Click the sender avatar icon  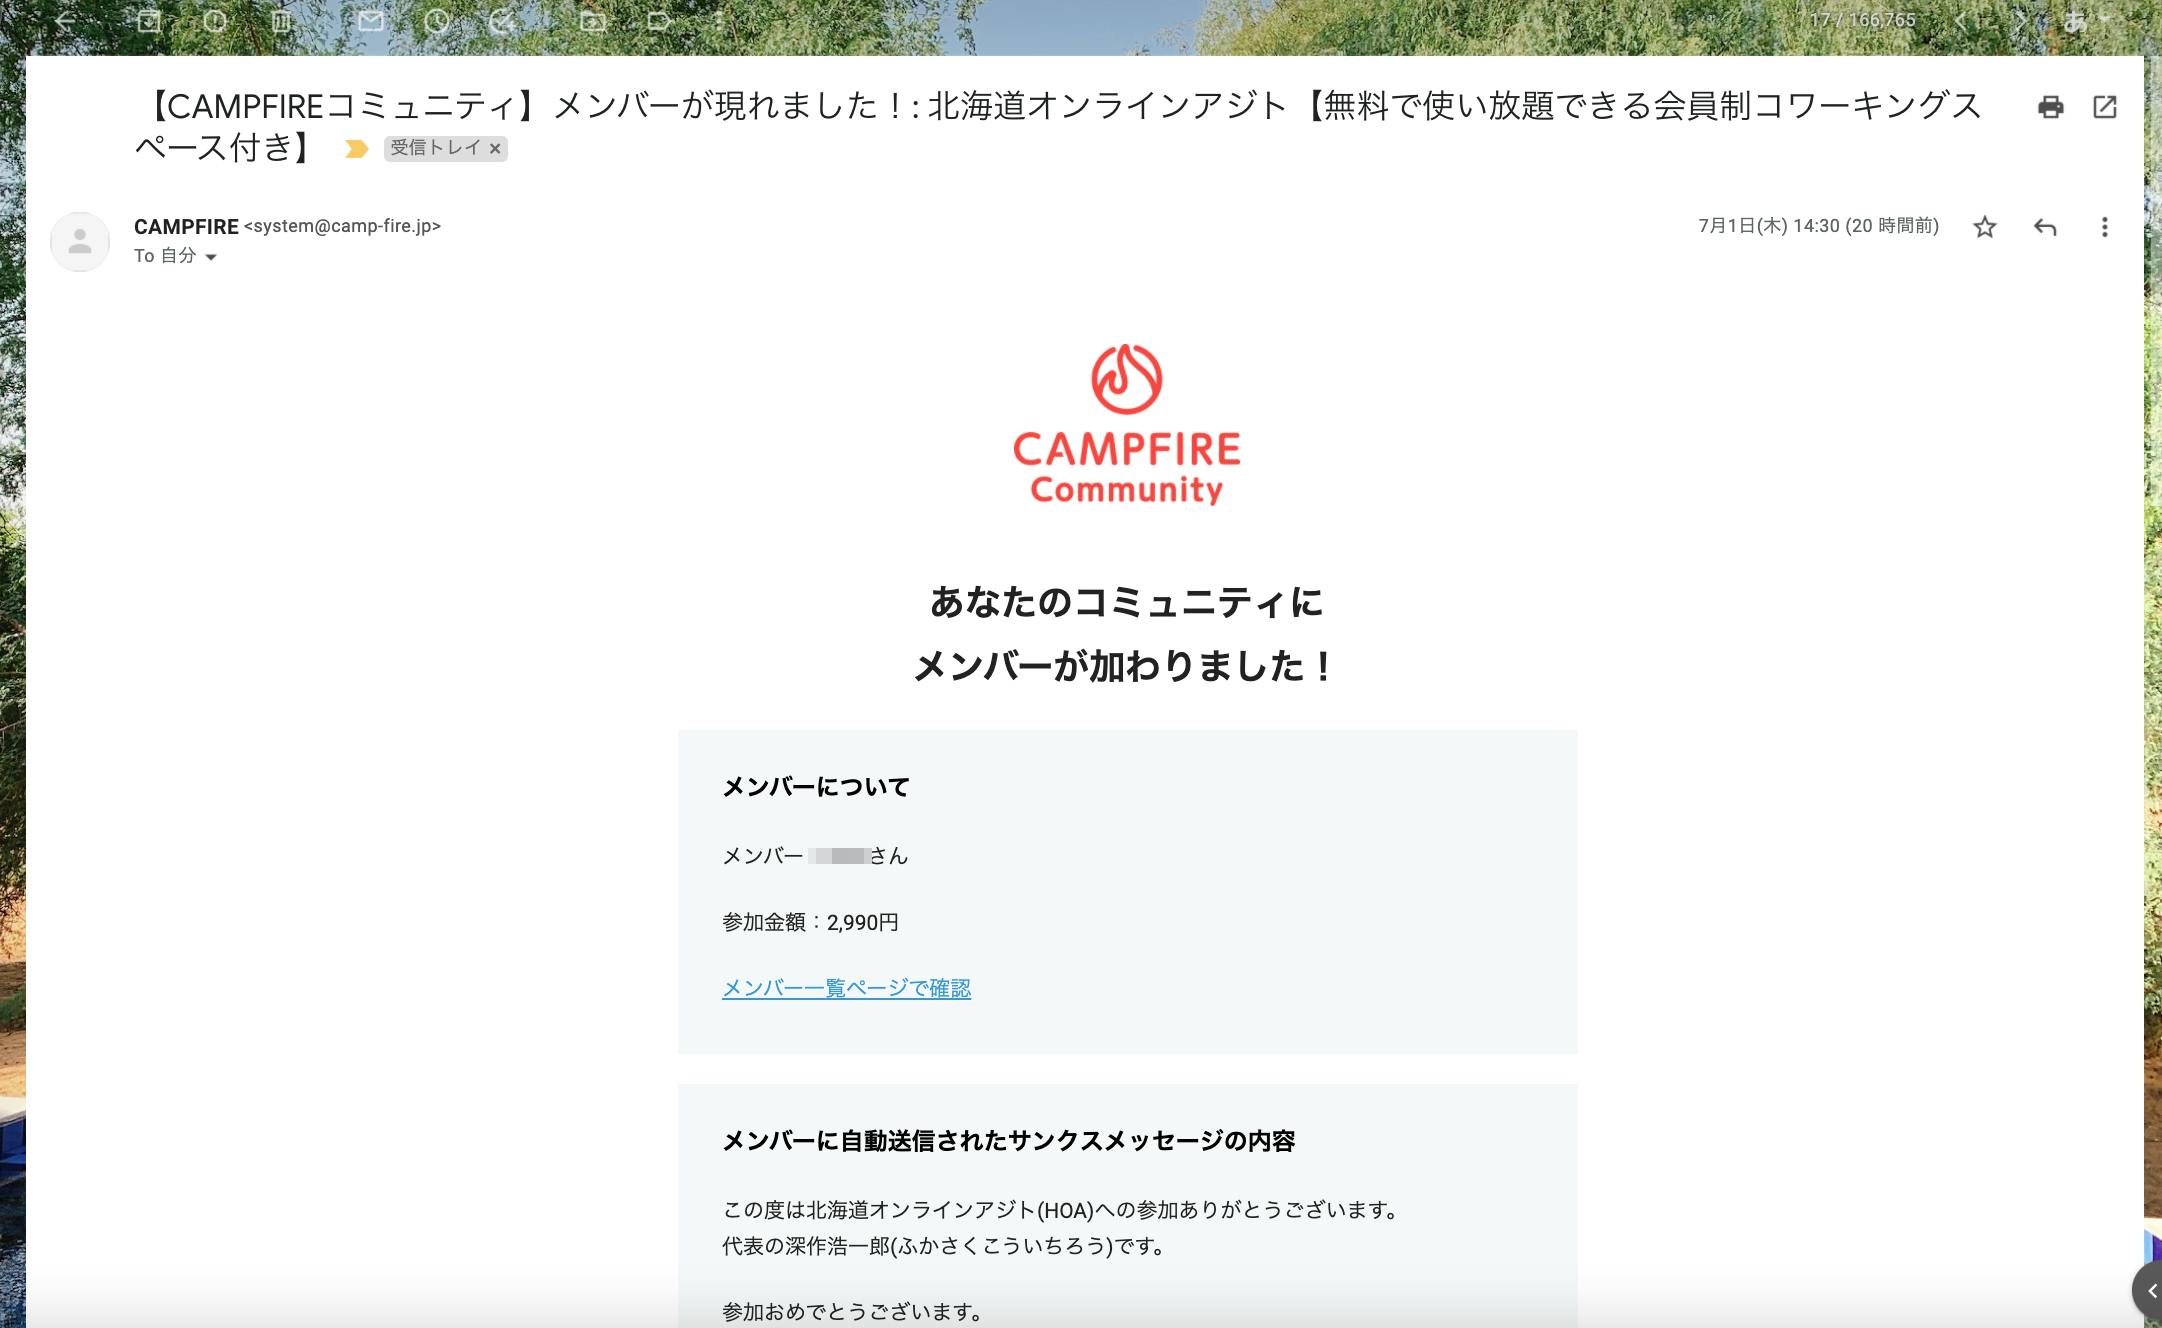(x=80, y=241)
